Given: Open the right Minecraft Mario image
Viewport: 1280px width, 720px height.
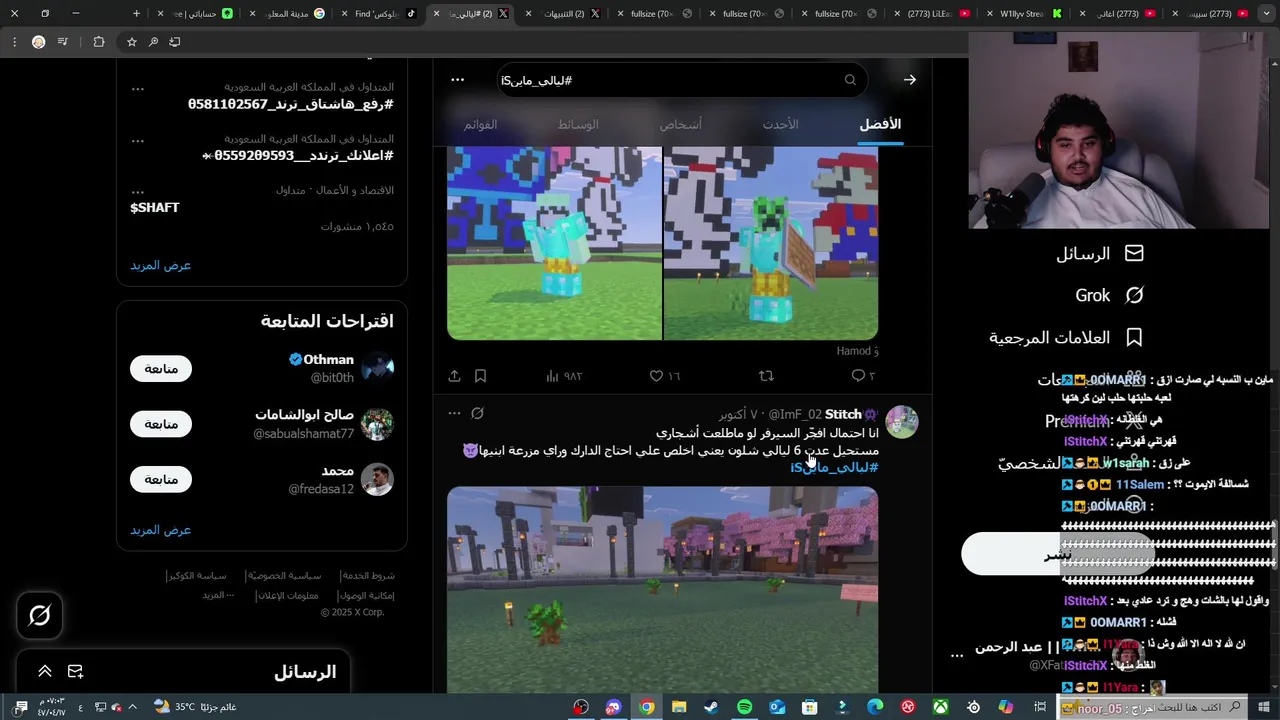Looking at the screenshot, I should [771, 243].
